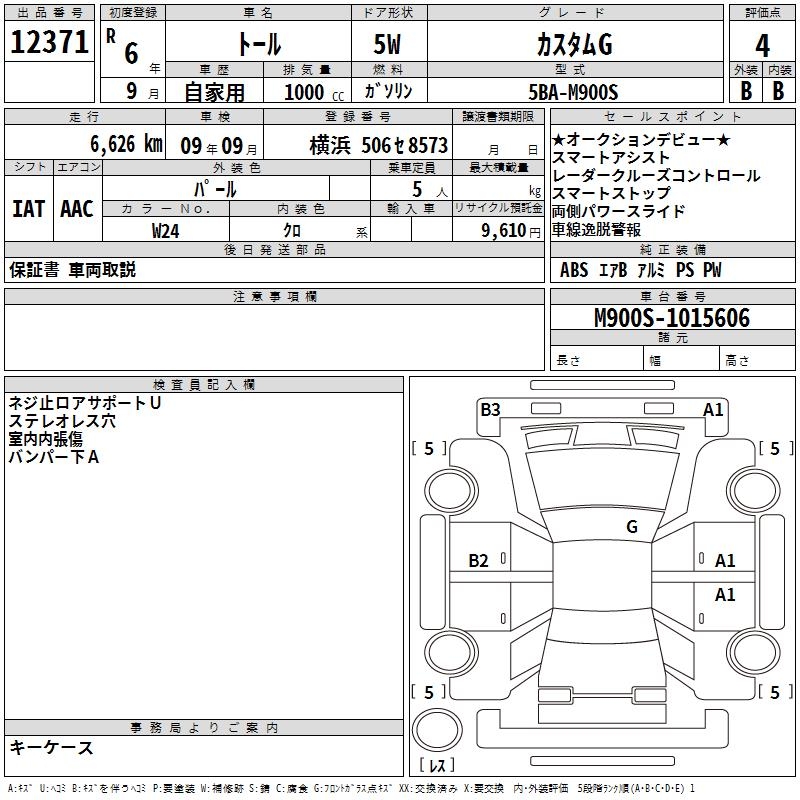This screenshot has height=800, width=800.
Task: Click the 注意事項欄 header
Action: pos(274,296)
